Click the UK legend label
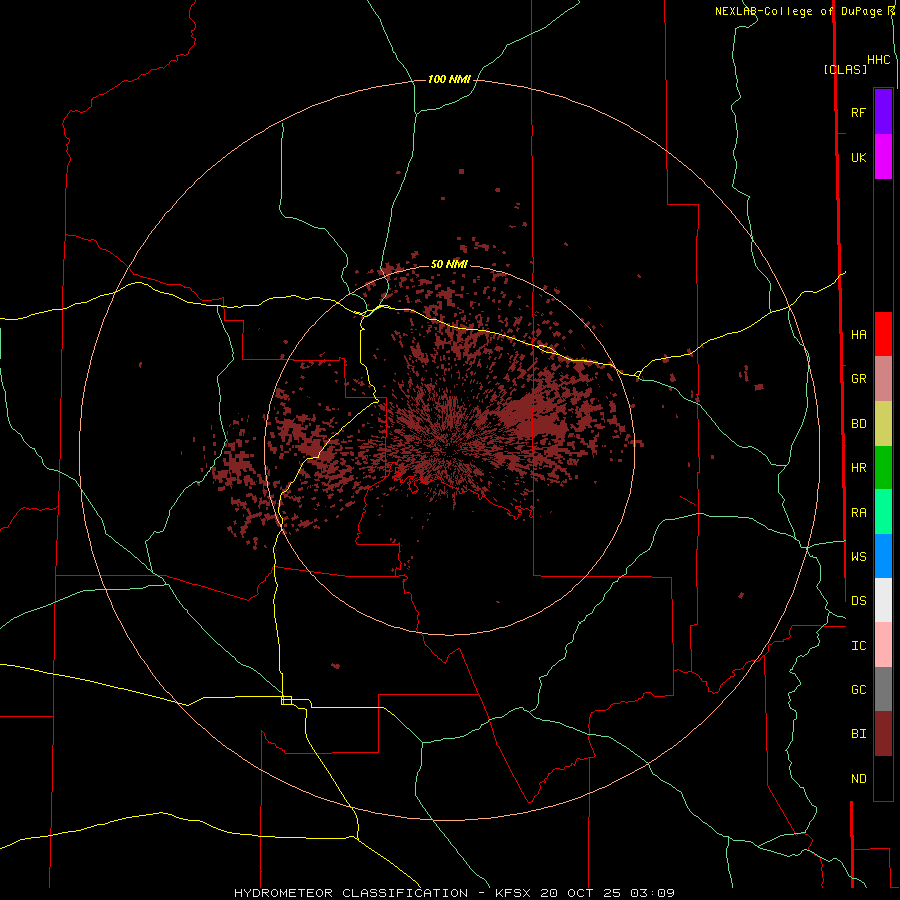Screen dimensions: 900x900 858,157
